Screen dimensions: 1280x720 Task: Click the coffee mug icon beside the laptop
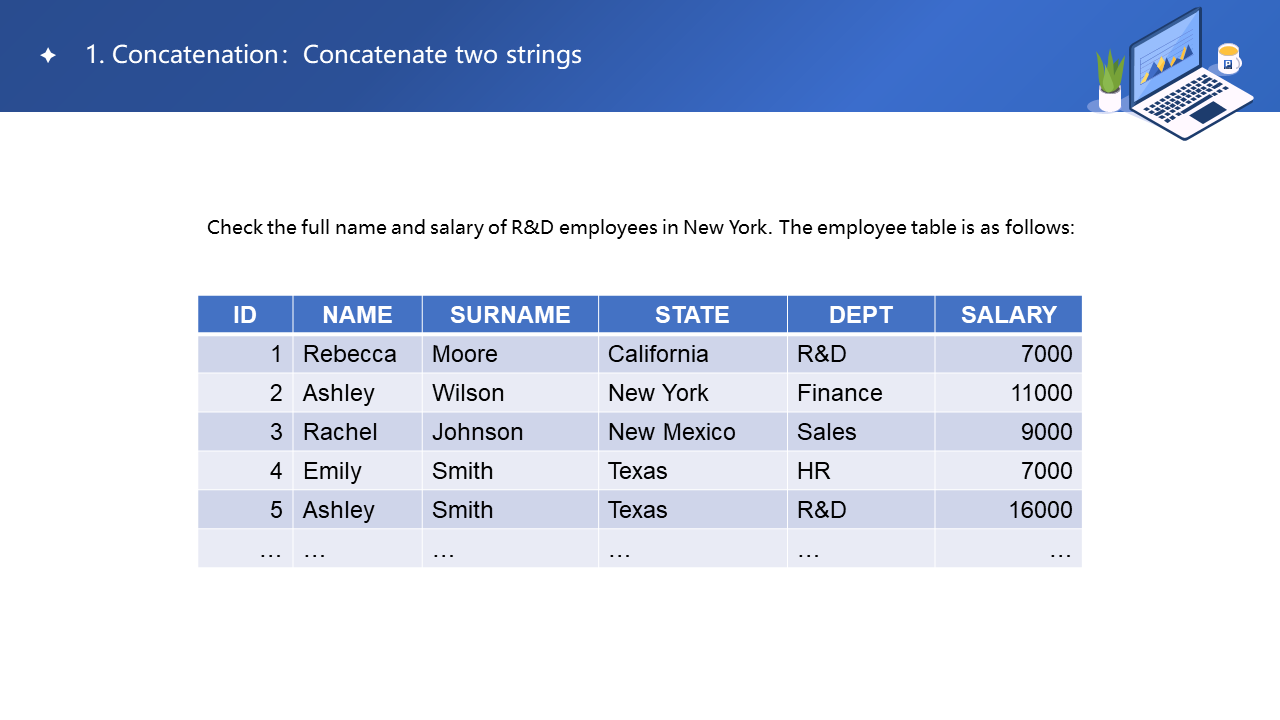coord(1229,58)
